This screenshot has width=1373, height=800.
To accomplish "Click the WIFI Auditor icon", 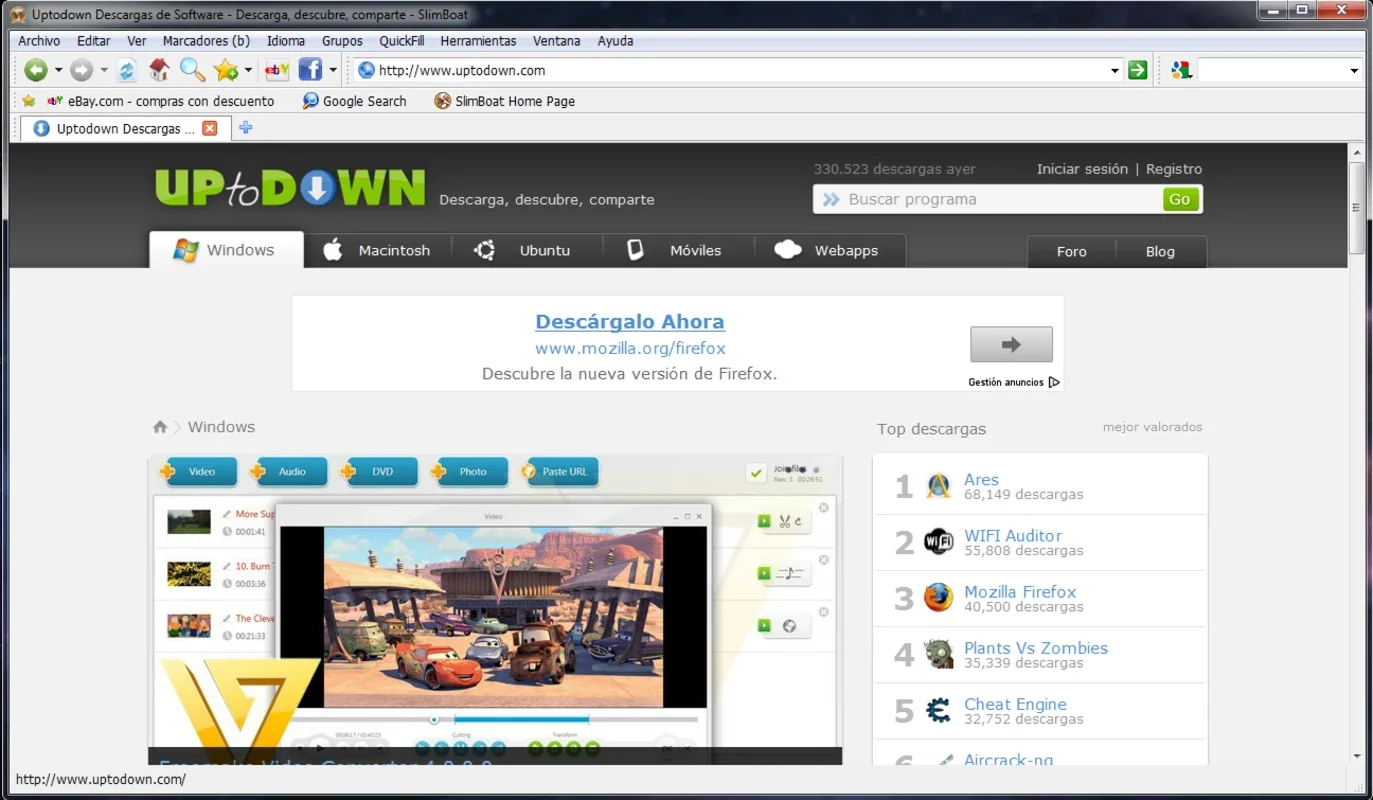I will (938, 542).
